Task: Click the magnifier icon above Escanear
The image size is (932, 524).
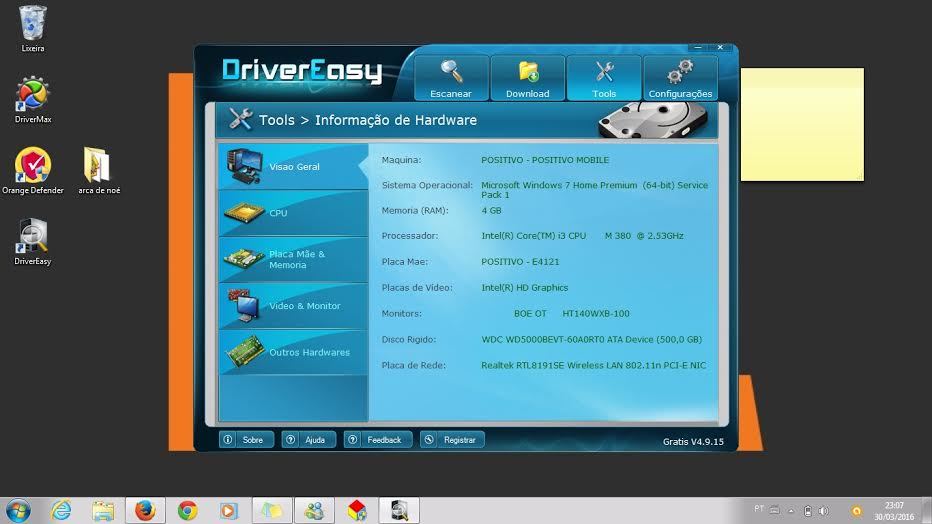Action: [x=452, y=72]
